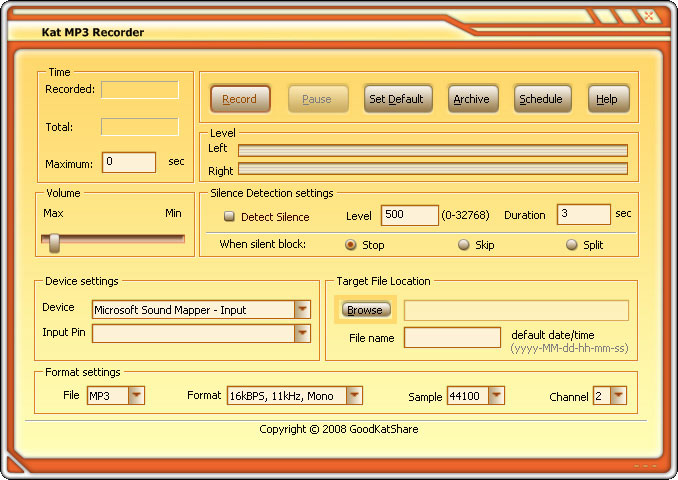Click the Volume slider handle
Image resolution: width=678 pixels, height=480 pixels.
54,241
